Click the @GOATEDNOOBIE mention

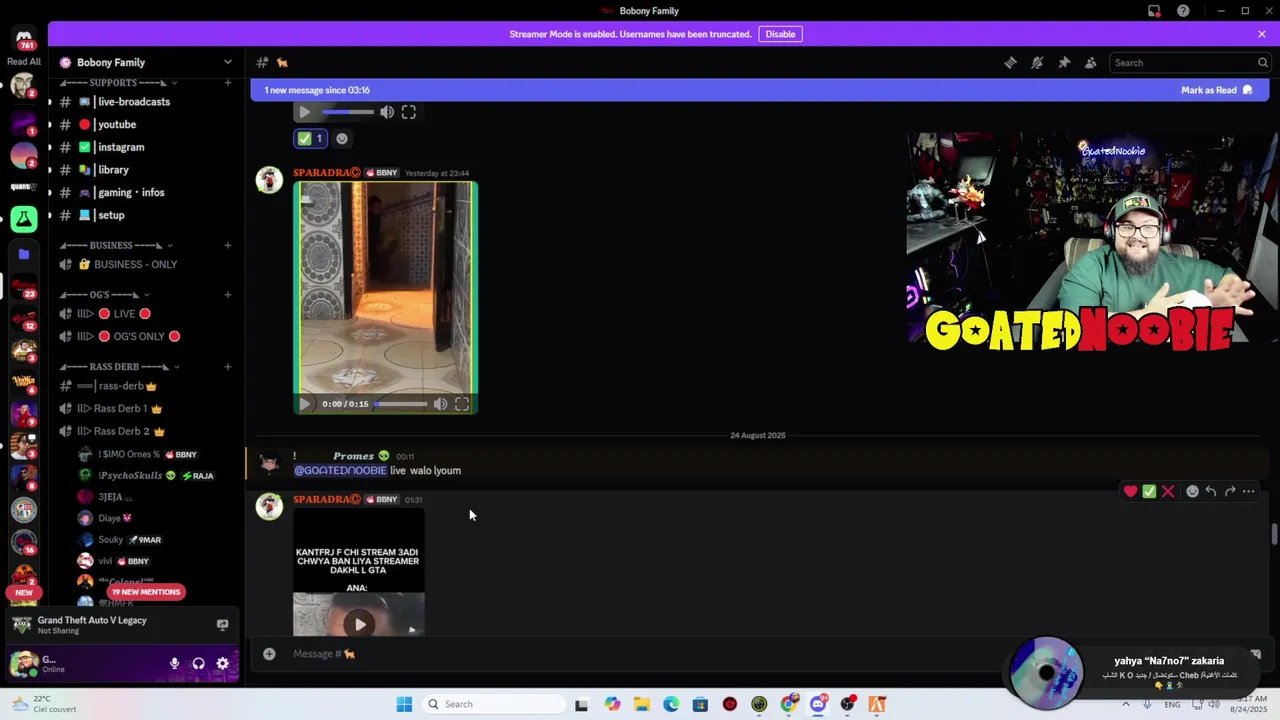pos(340,470)
